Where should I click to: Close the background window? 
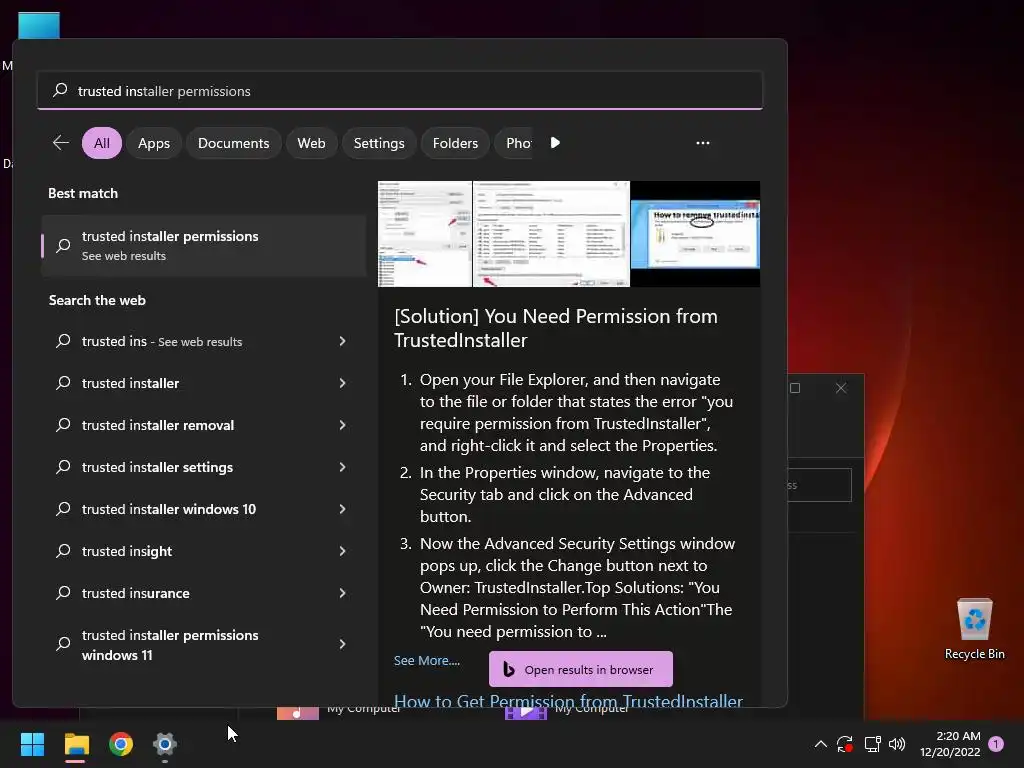pos(841,388)
